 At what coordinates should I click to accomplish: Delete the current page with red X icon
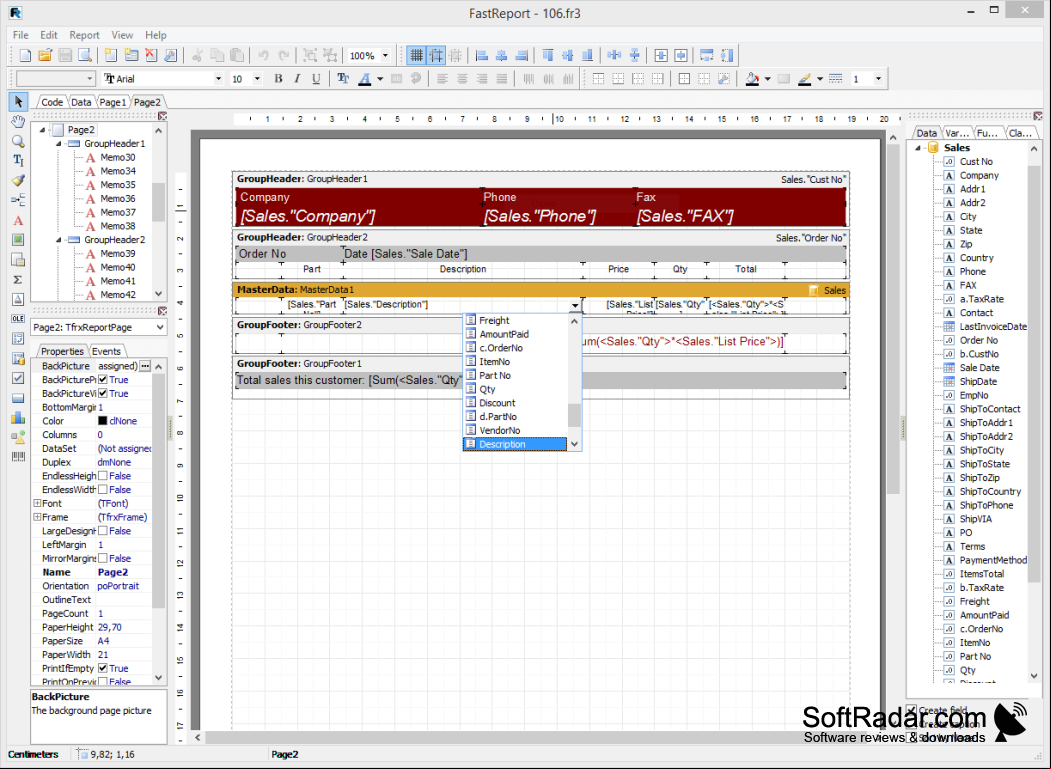coord(151,56)
